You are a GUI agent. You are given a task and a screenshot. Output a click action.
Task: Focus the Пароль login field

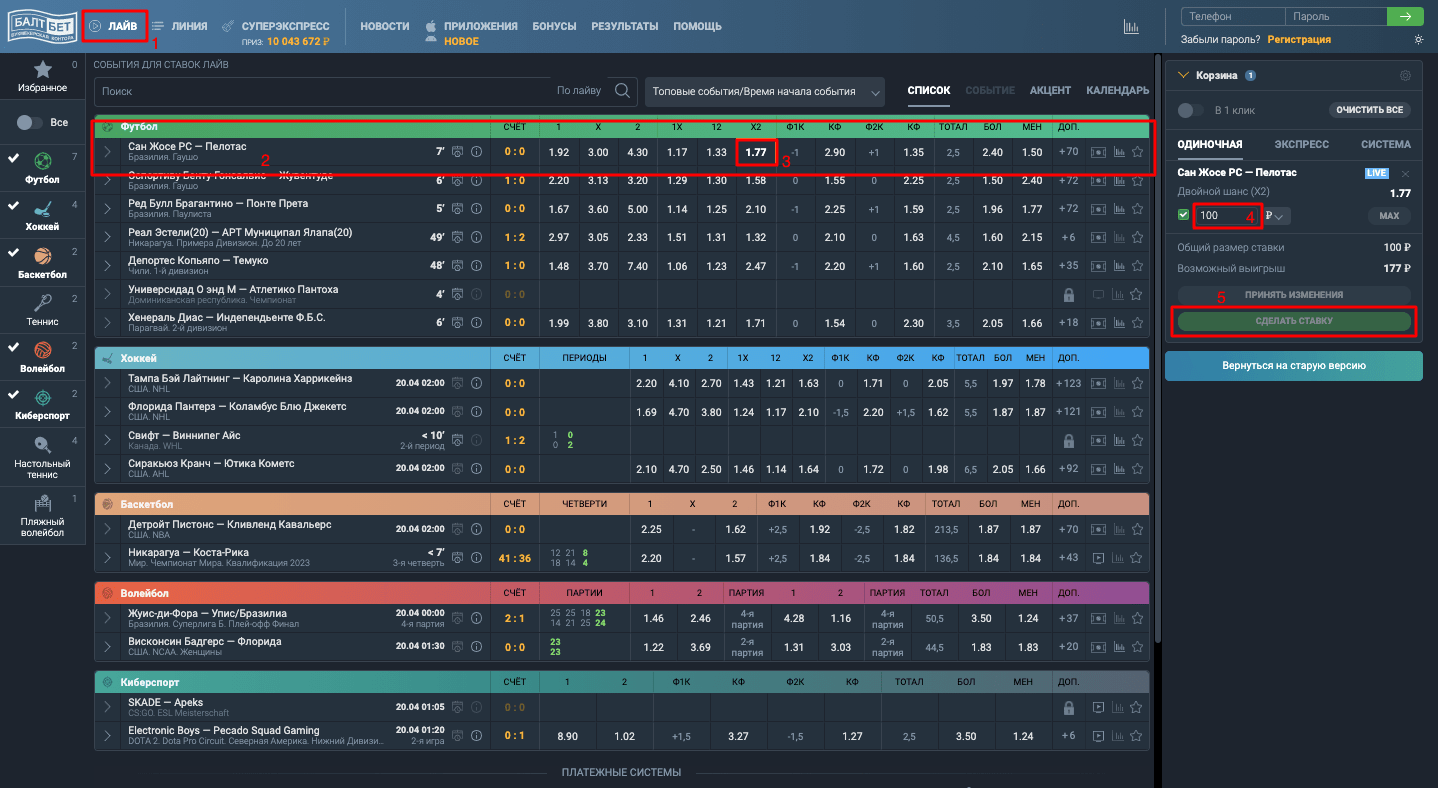(1336, 16)
